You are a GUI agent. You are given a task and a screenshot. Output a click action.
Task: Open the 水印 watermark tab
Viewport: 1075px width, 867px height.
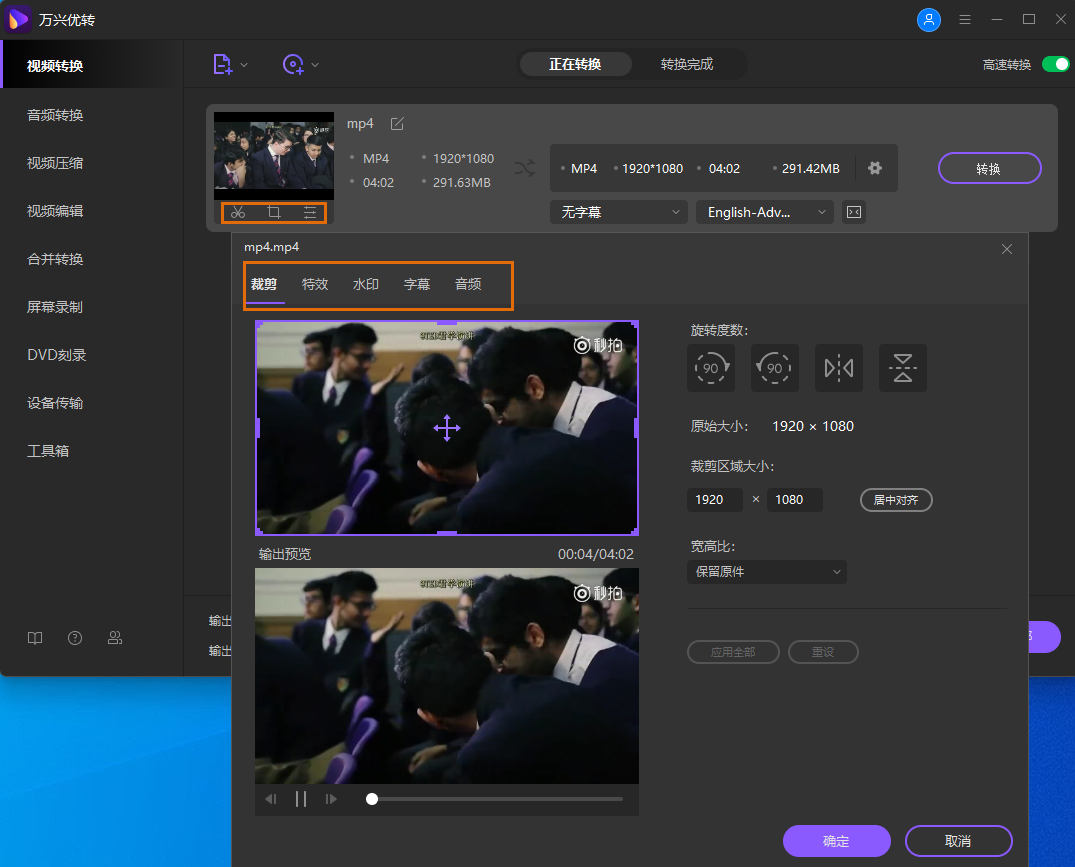[x=366, y=284]
